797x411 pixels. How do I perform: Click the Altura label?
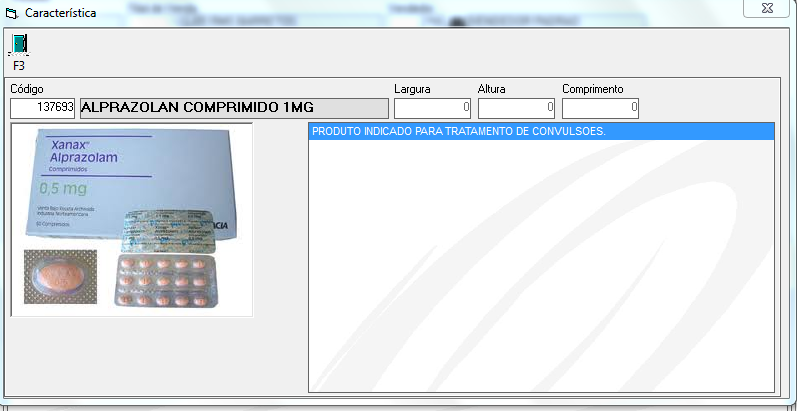492,89
